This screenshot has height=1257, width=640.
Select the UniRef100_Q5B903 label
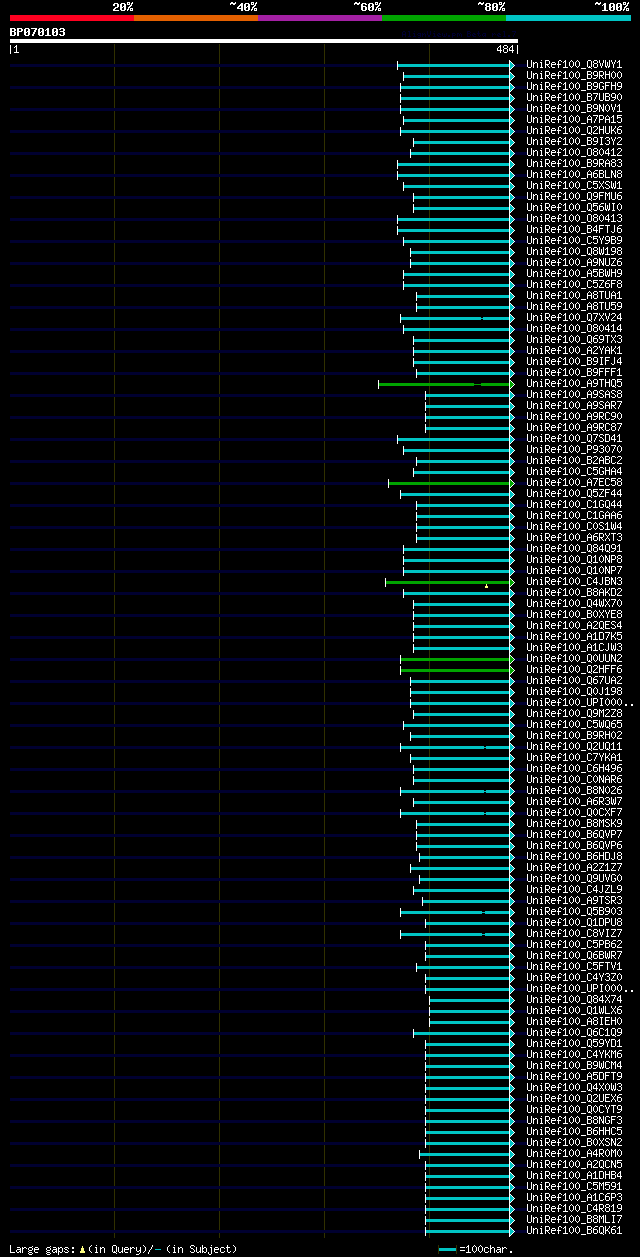point(574,911)
